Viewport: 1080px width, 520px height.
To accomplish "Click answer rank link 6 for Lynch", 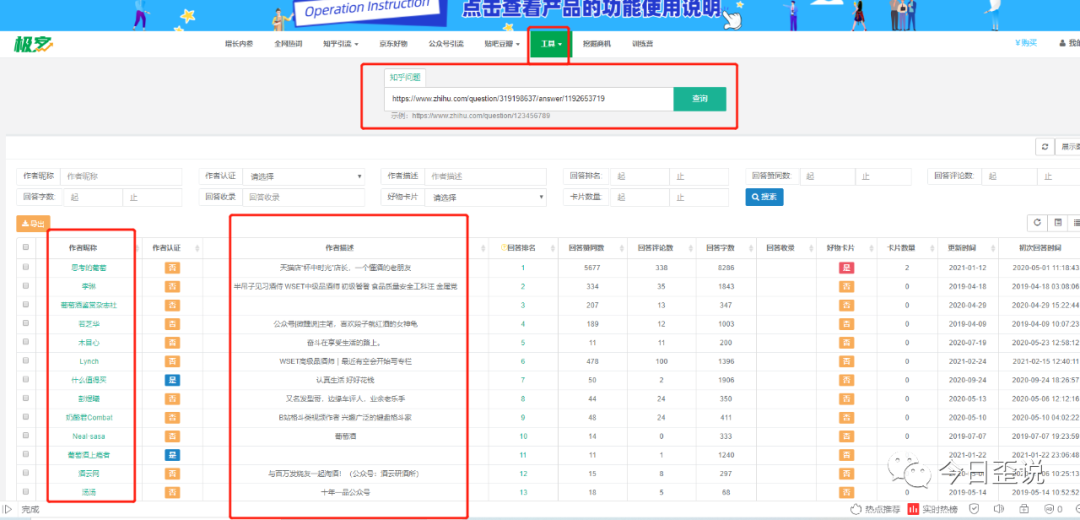I will pyautogui.click(x=523, y=361).
